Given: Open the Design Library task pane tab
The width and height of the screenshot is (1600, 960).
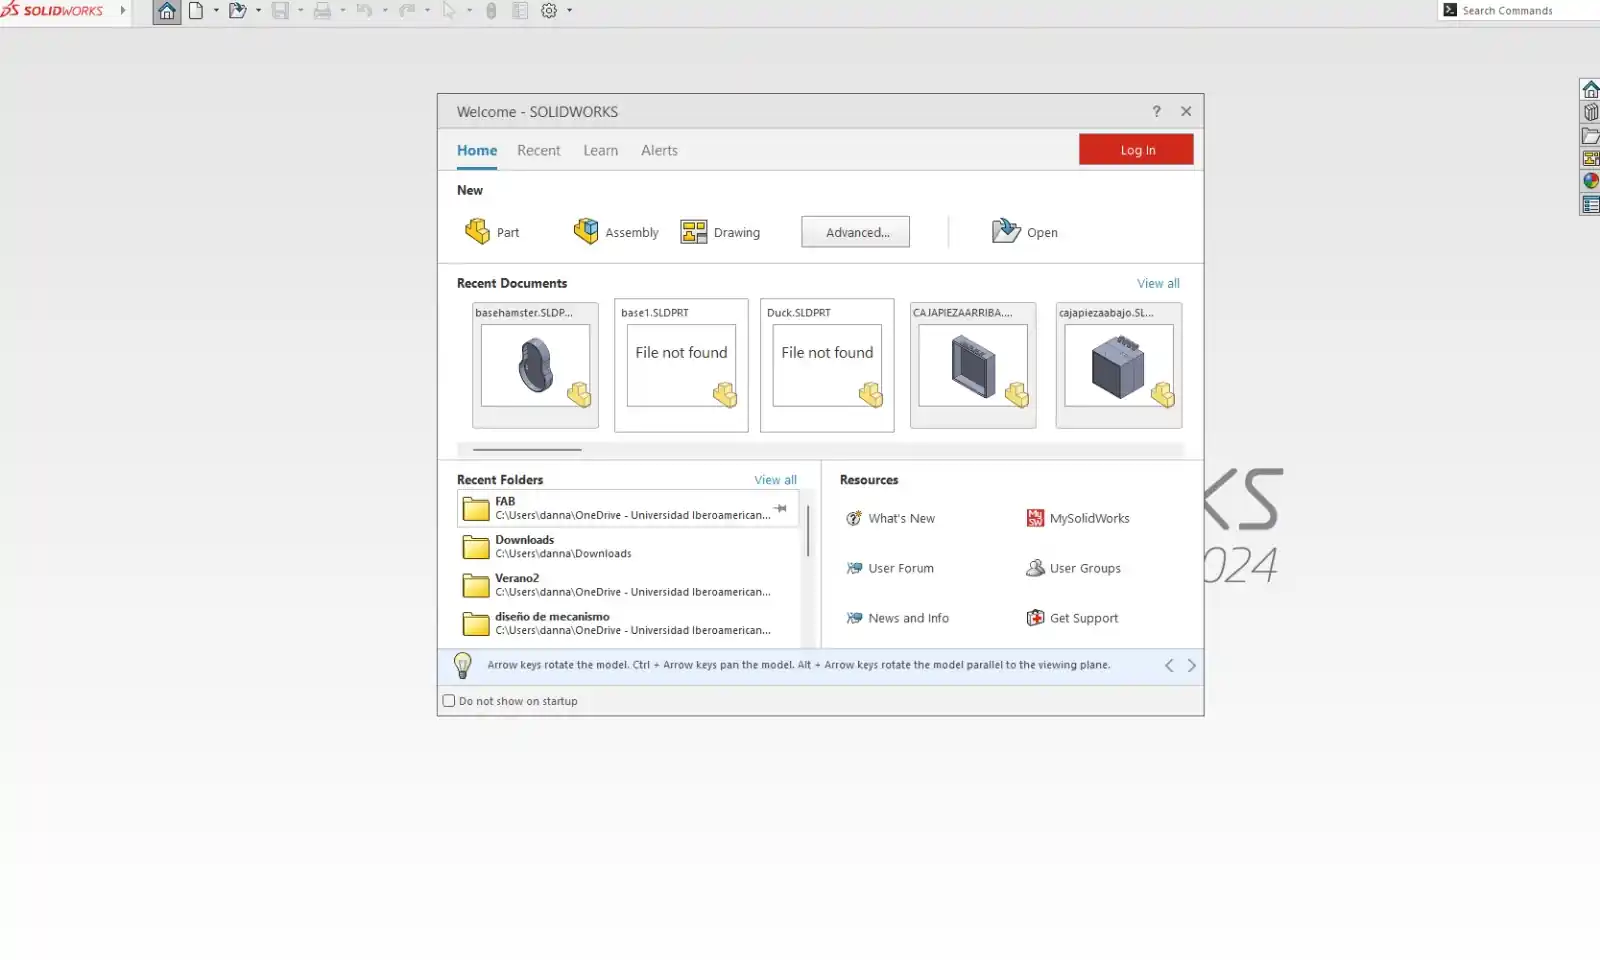Looking at the screenshot, I should pyautogui.click(x=1590, y=113).
